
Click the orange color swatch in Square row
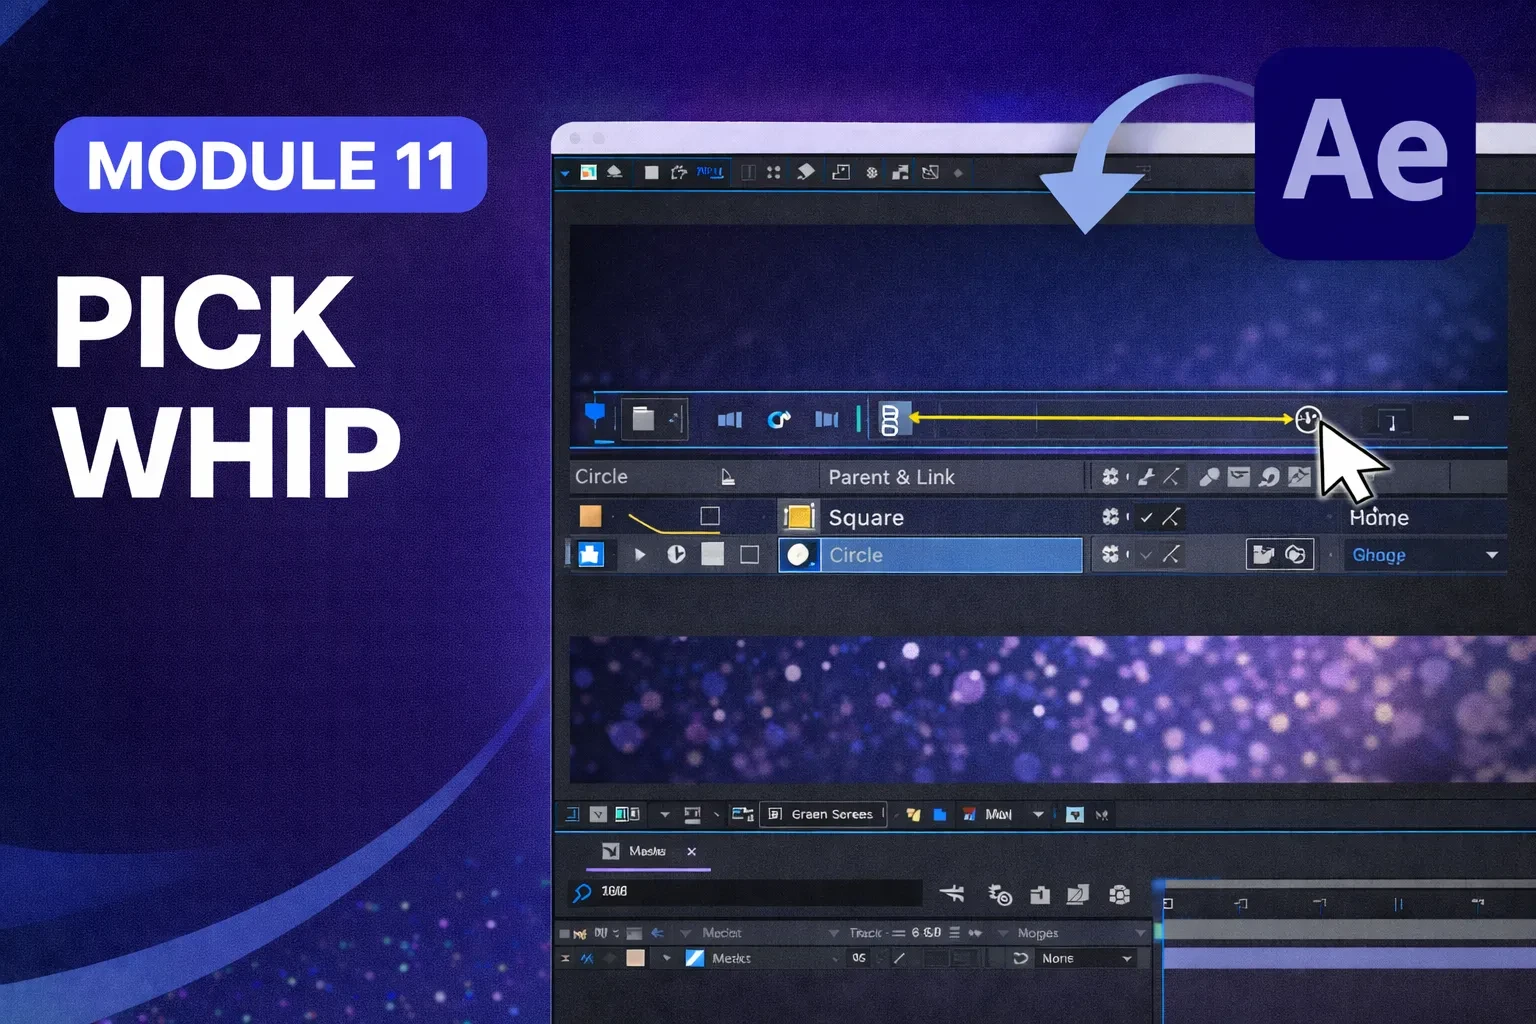(x=591, y=516)
